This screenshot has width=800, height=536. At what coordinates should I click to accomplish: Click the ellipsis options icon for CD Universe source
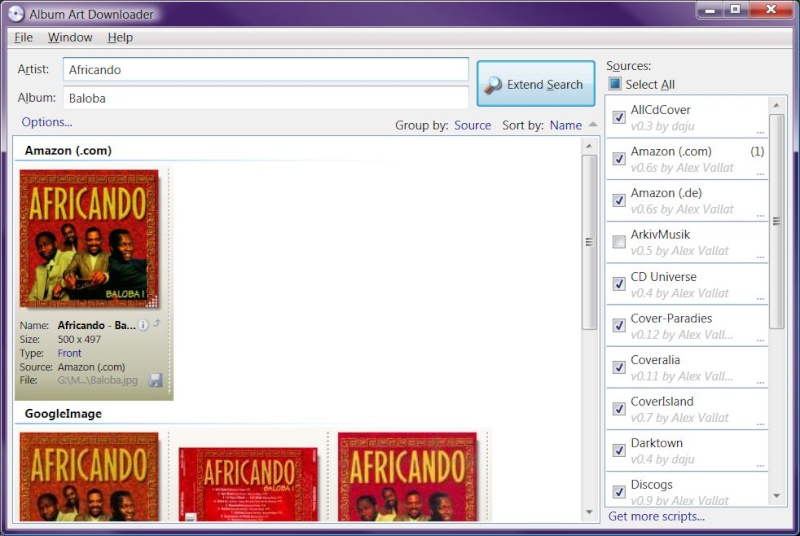point(760,299)
